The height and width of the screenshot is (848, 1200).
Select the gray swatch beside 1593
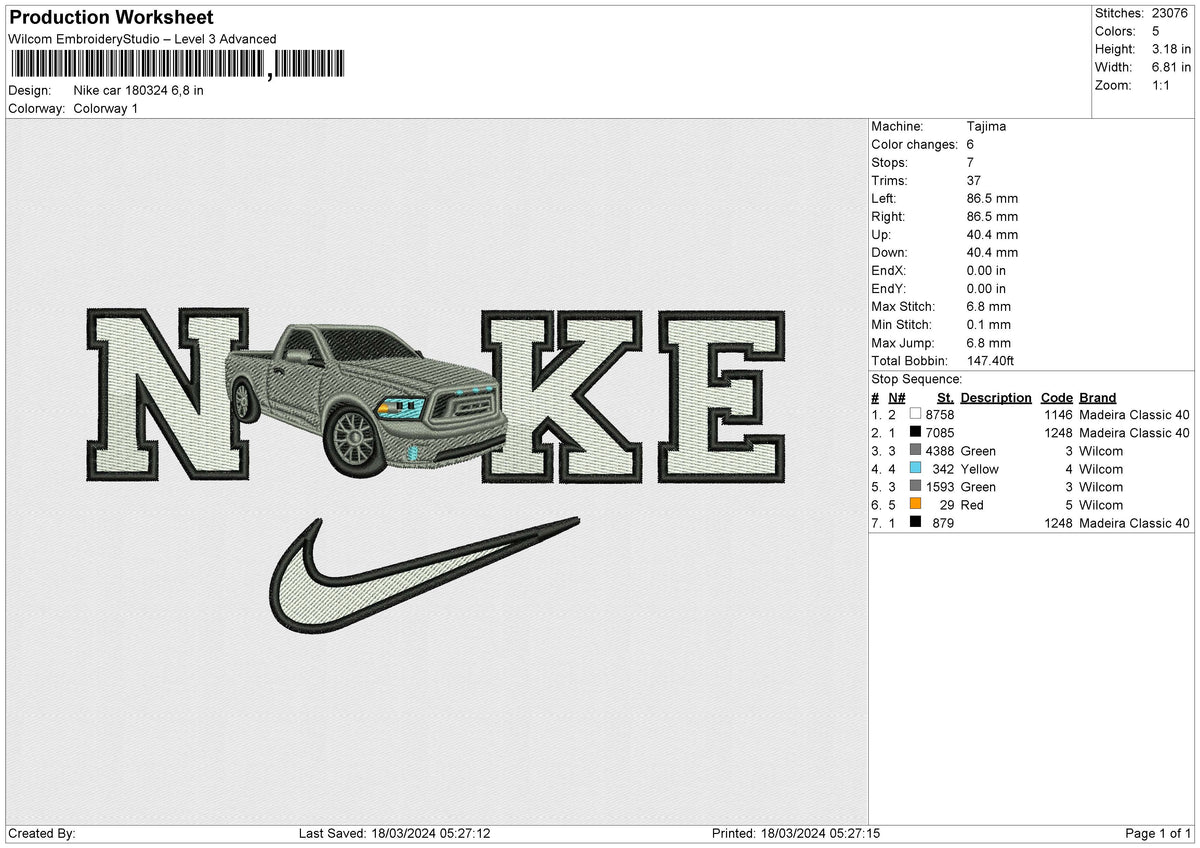pyautogui.click(x=915, y=487)
